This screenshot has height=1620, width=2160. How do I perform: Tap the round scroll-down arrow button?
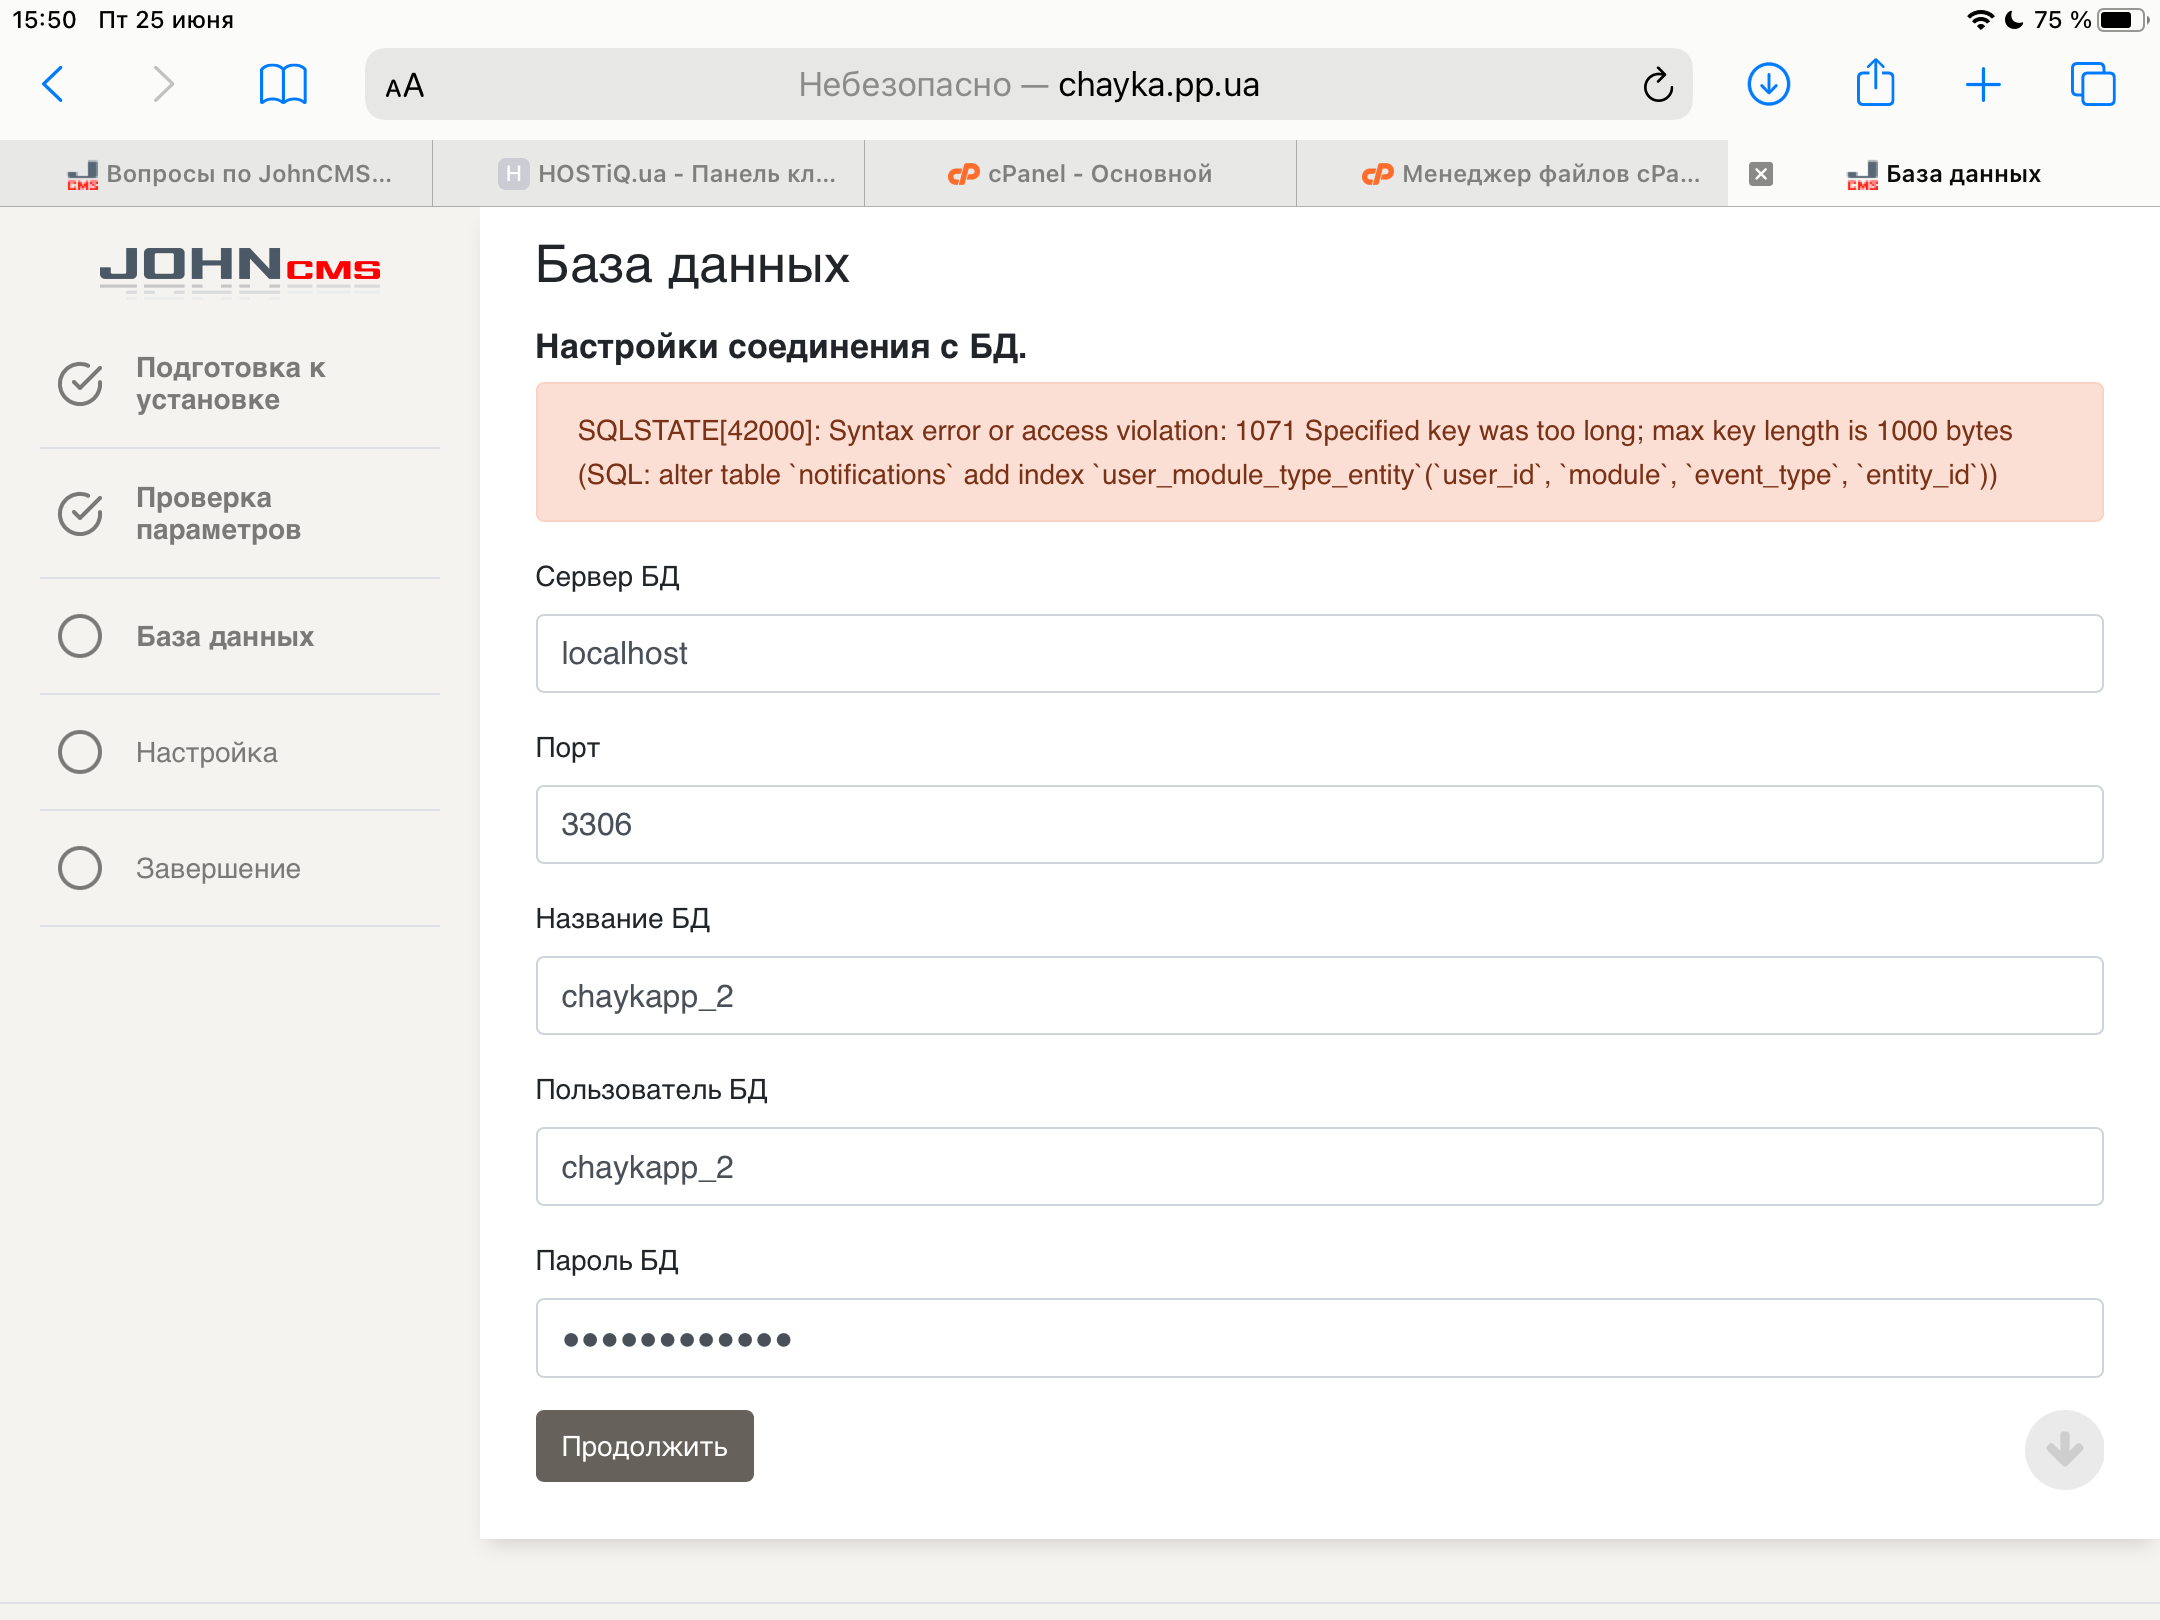click(x=2064, y=1449)
